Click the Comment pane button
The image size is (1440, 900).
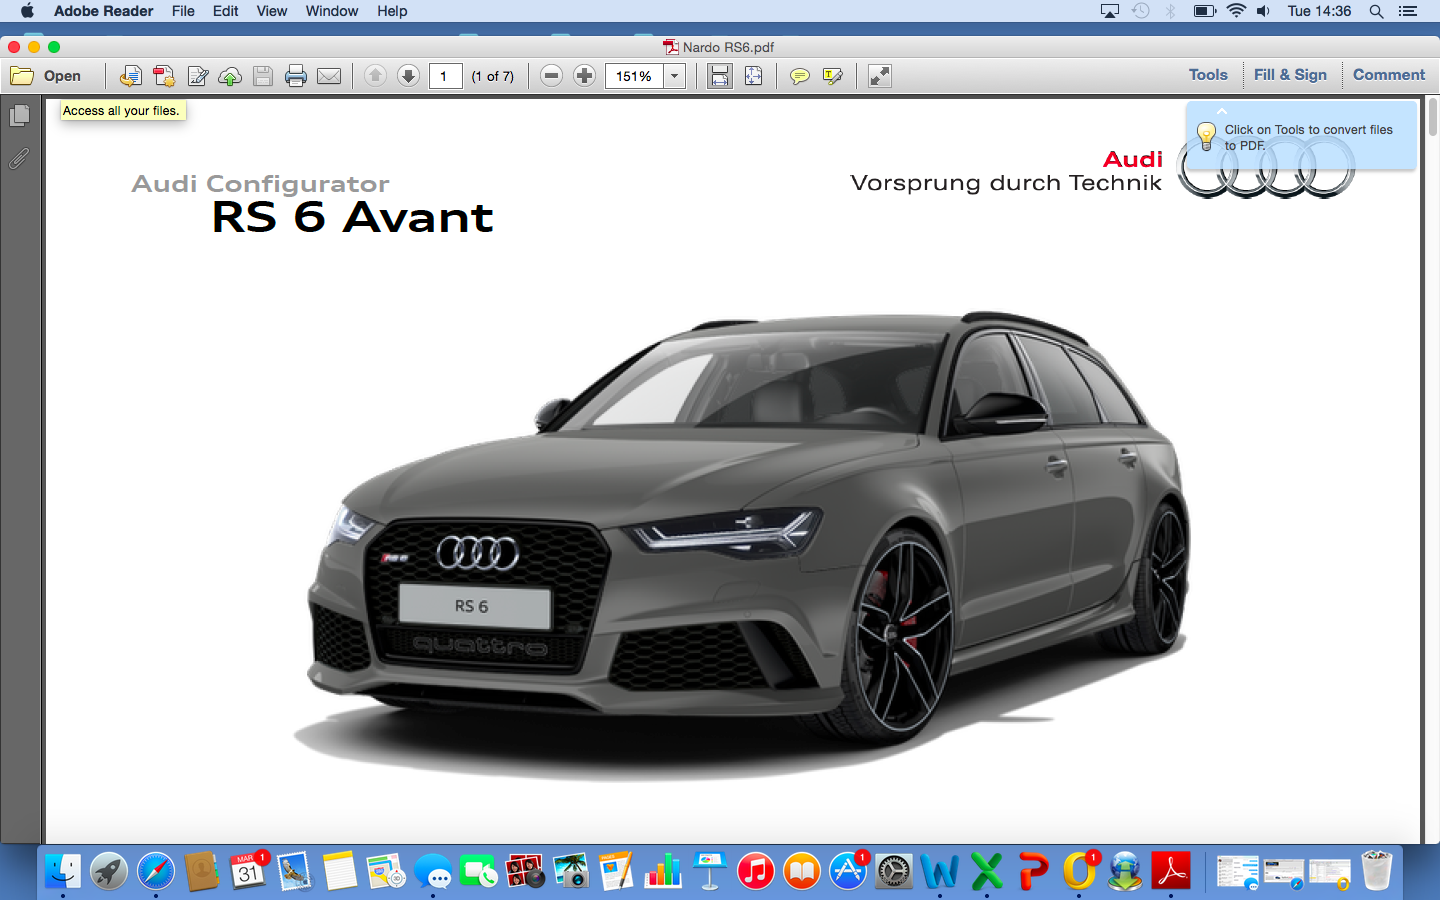click(x=1388, y=75)
